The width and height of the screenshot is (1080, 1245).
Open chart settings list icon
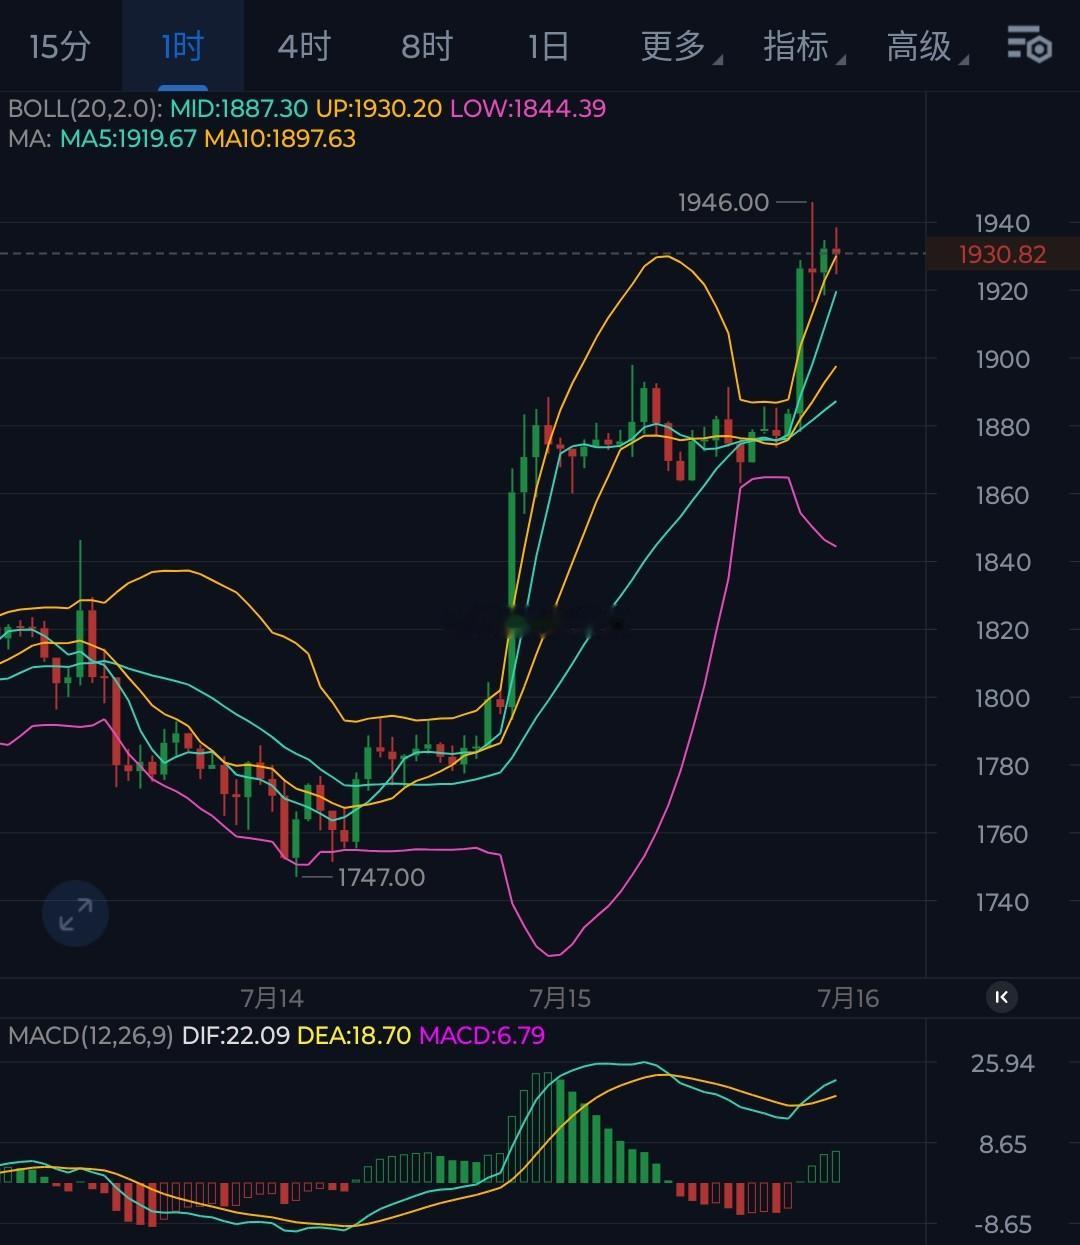click(1029, 45)
